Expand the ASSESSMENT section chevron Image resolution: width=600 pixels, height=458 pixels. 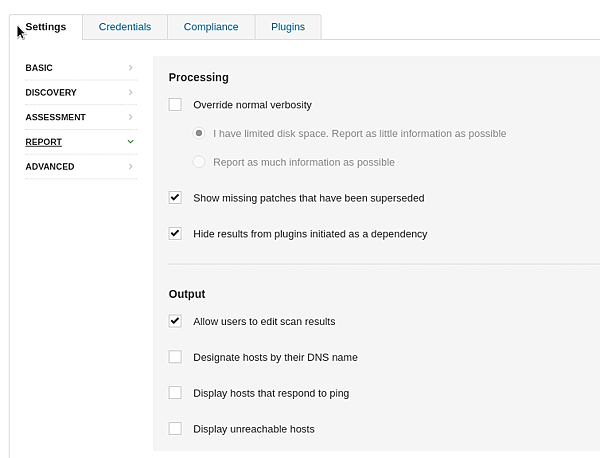(131, 117)
